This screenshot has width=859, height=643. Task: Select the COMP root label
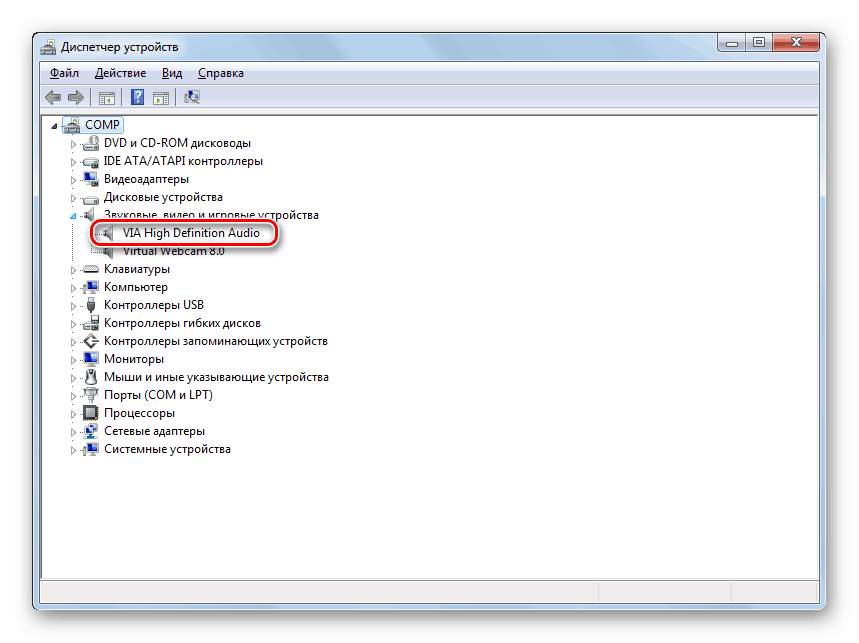[102, 125]
